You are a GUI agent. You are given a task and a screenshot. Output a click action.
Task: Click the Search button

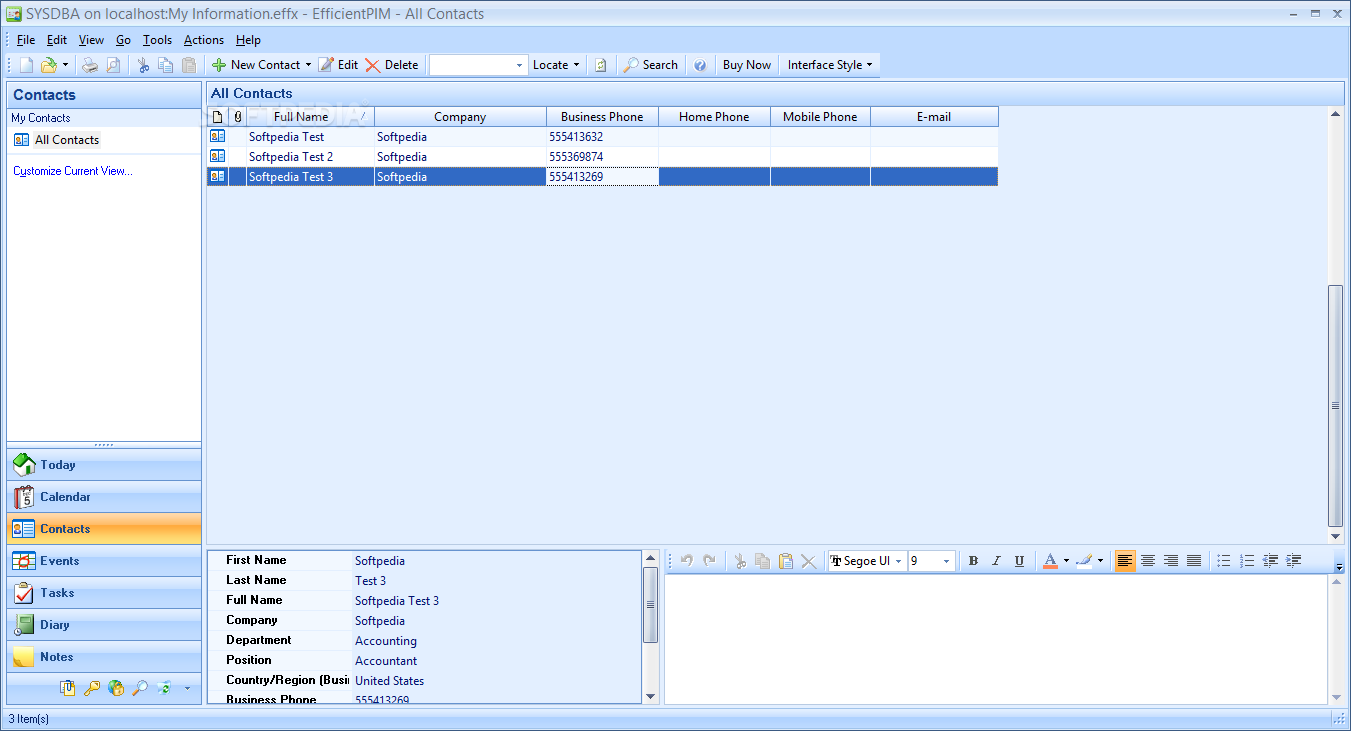pos(651,65)
